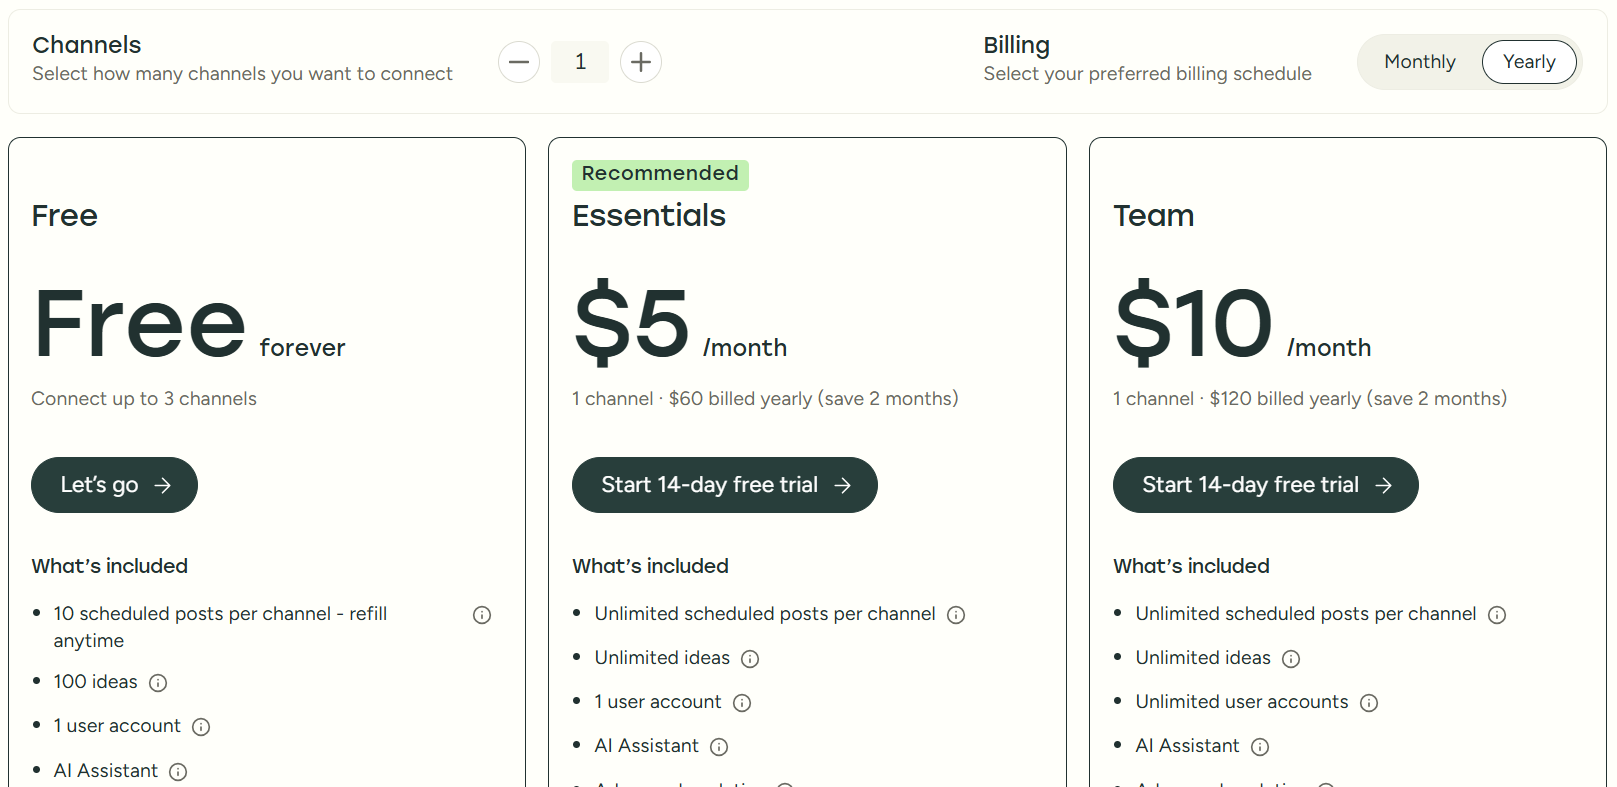Start 14-day free trial for Team plan

tap(1265, 485)
